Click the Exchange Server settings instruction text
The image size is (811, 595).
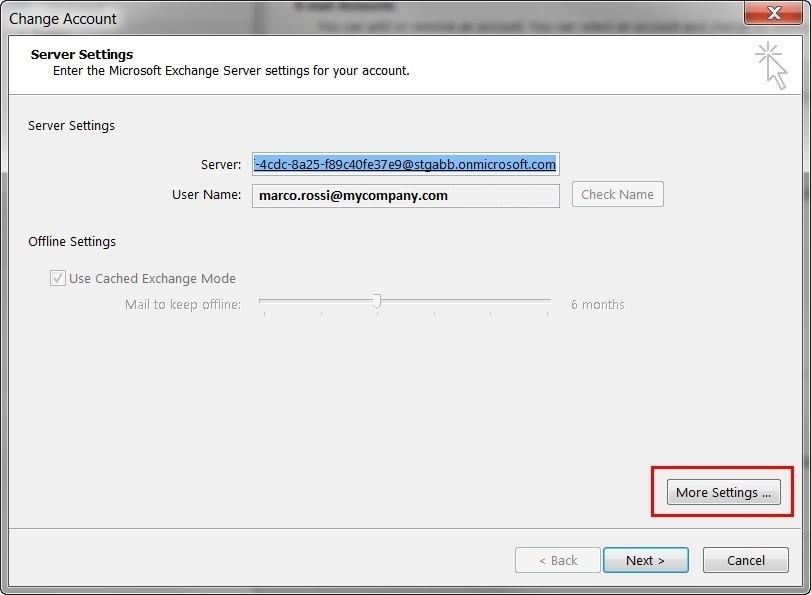pyautogui.click(x=231, y=71)
